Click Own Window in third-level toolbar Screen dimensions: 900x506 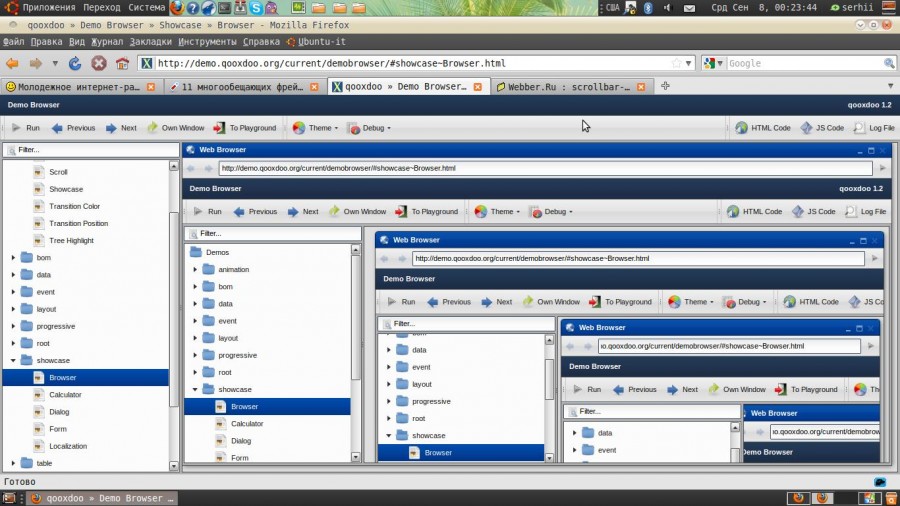(551, 302)
